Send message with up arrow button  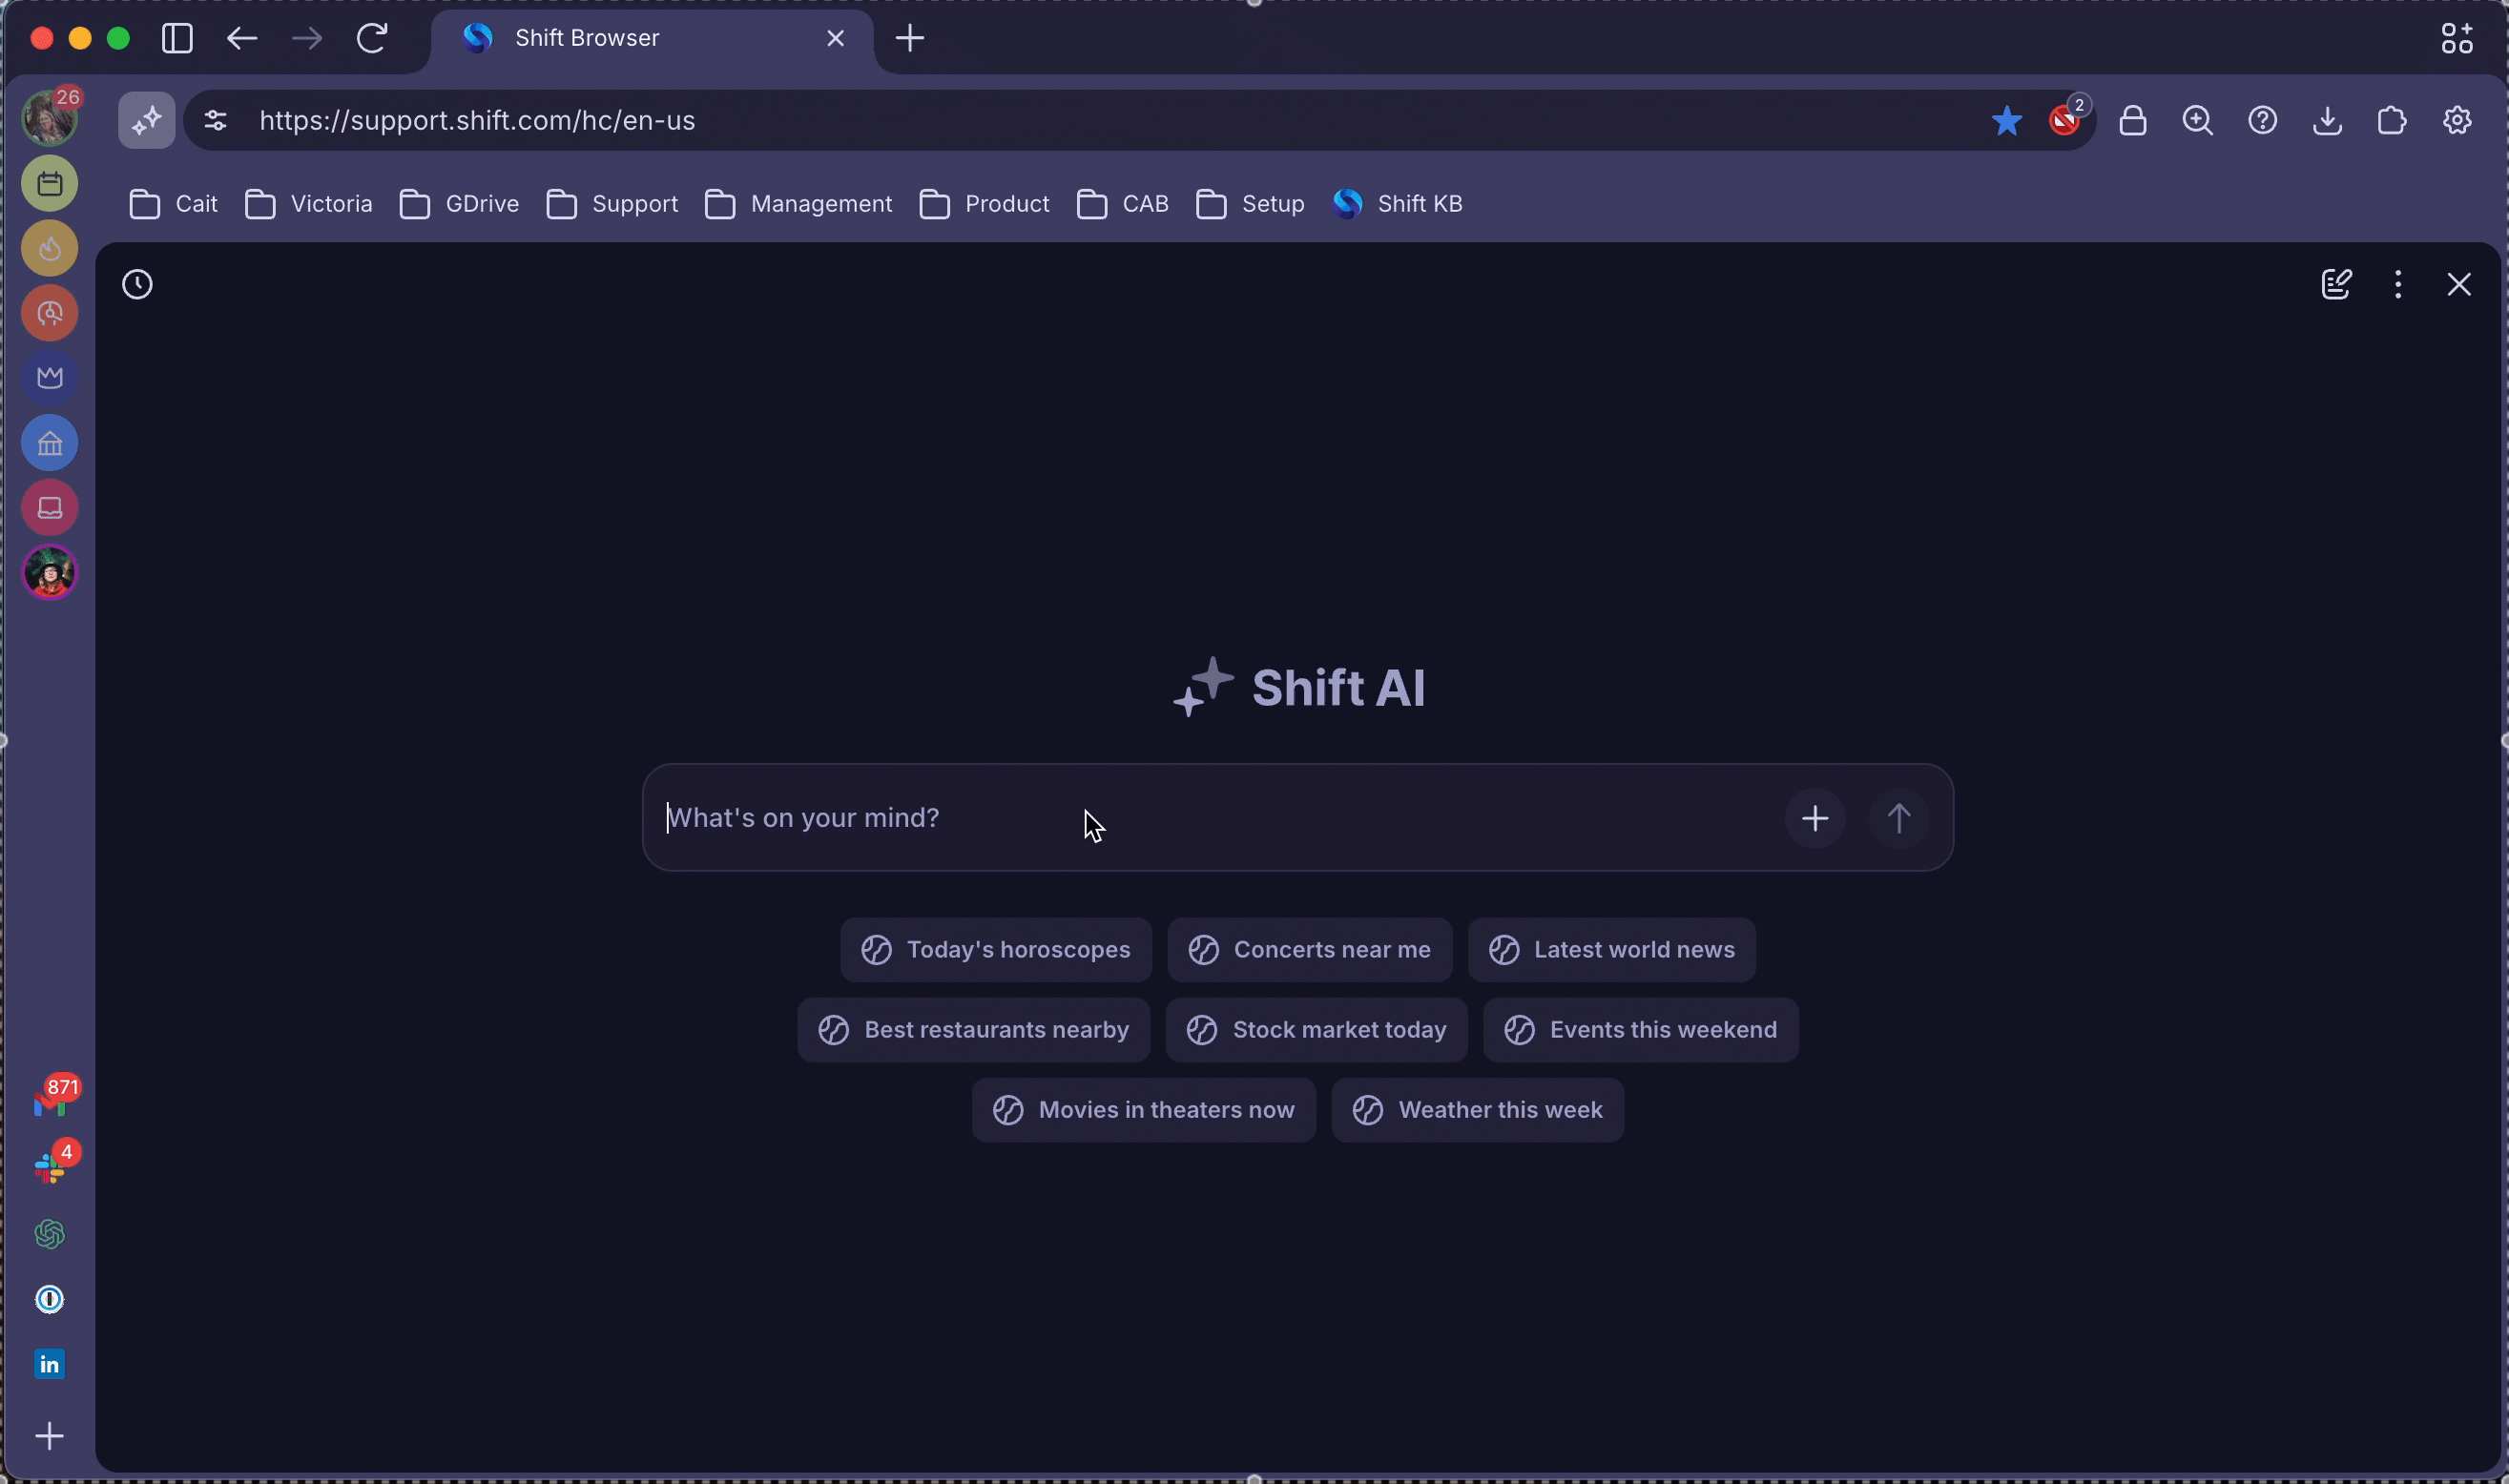(1899, 819)
